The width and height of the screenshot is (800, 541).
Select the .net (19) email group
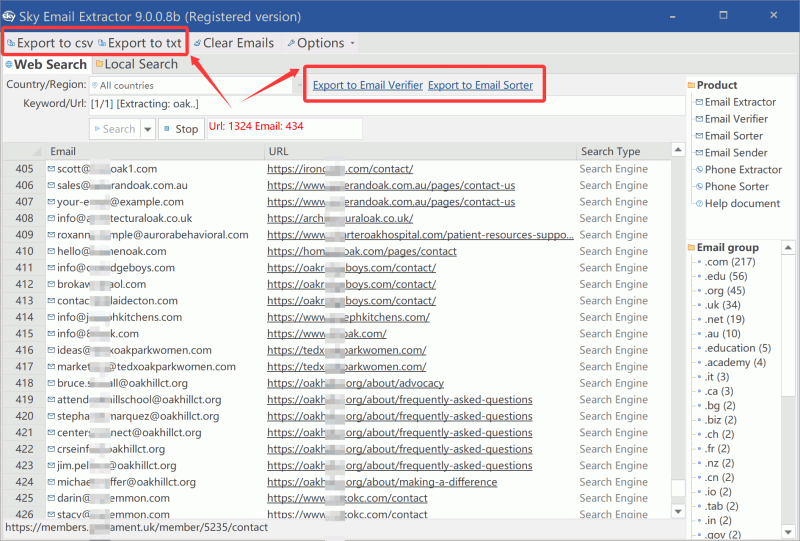pos(724,319)
